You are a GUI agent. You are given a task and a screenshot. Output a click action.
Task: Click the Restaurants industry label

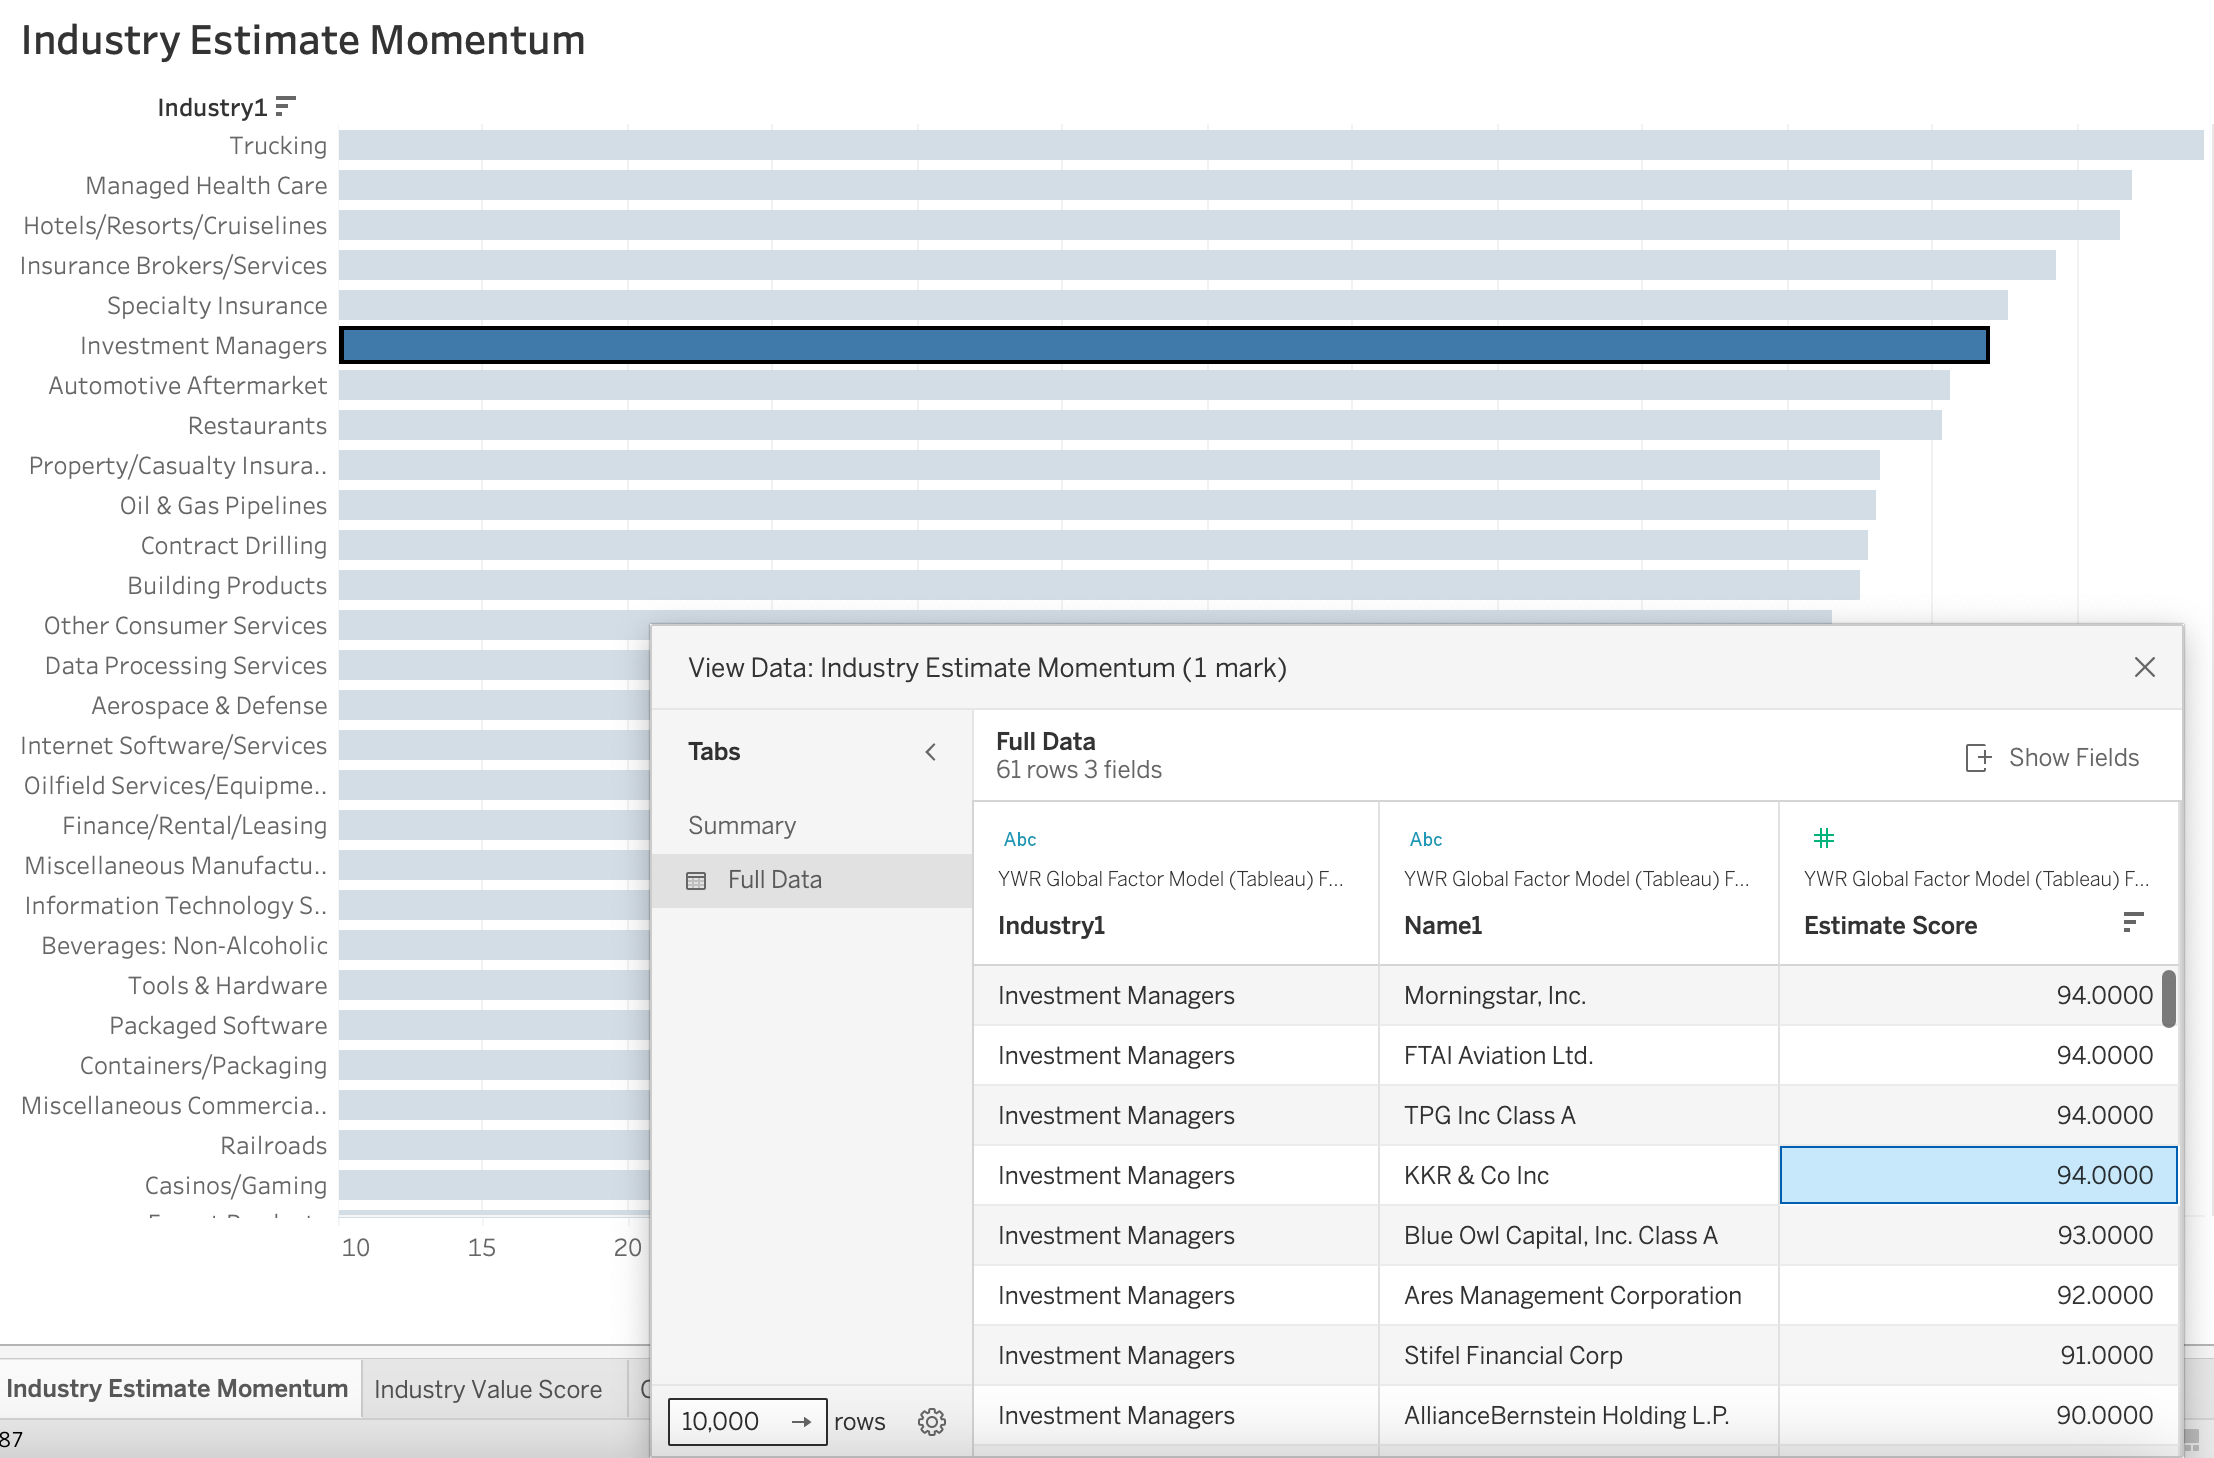tap(257, 426)
